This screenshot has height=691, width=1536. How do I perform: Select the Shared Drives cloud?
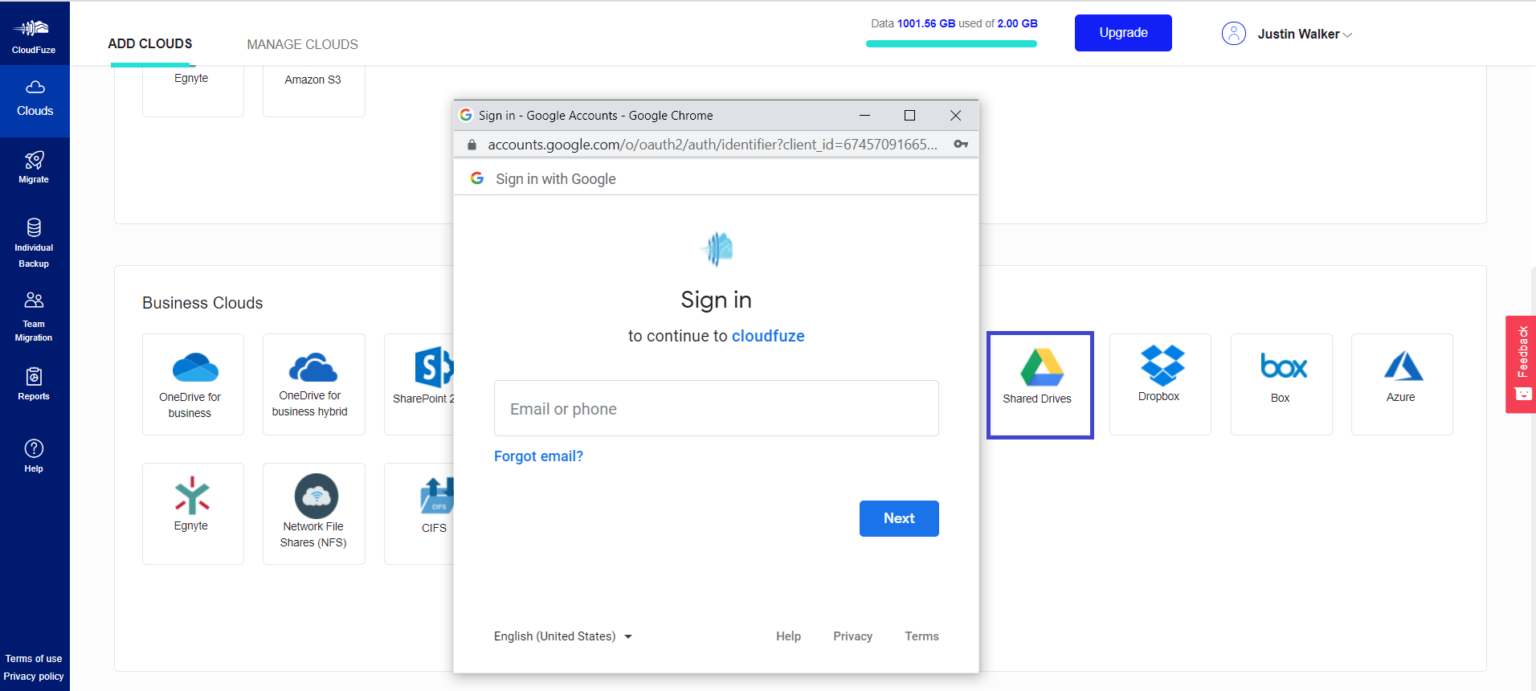coord(1040,384)
